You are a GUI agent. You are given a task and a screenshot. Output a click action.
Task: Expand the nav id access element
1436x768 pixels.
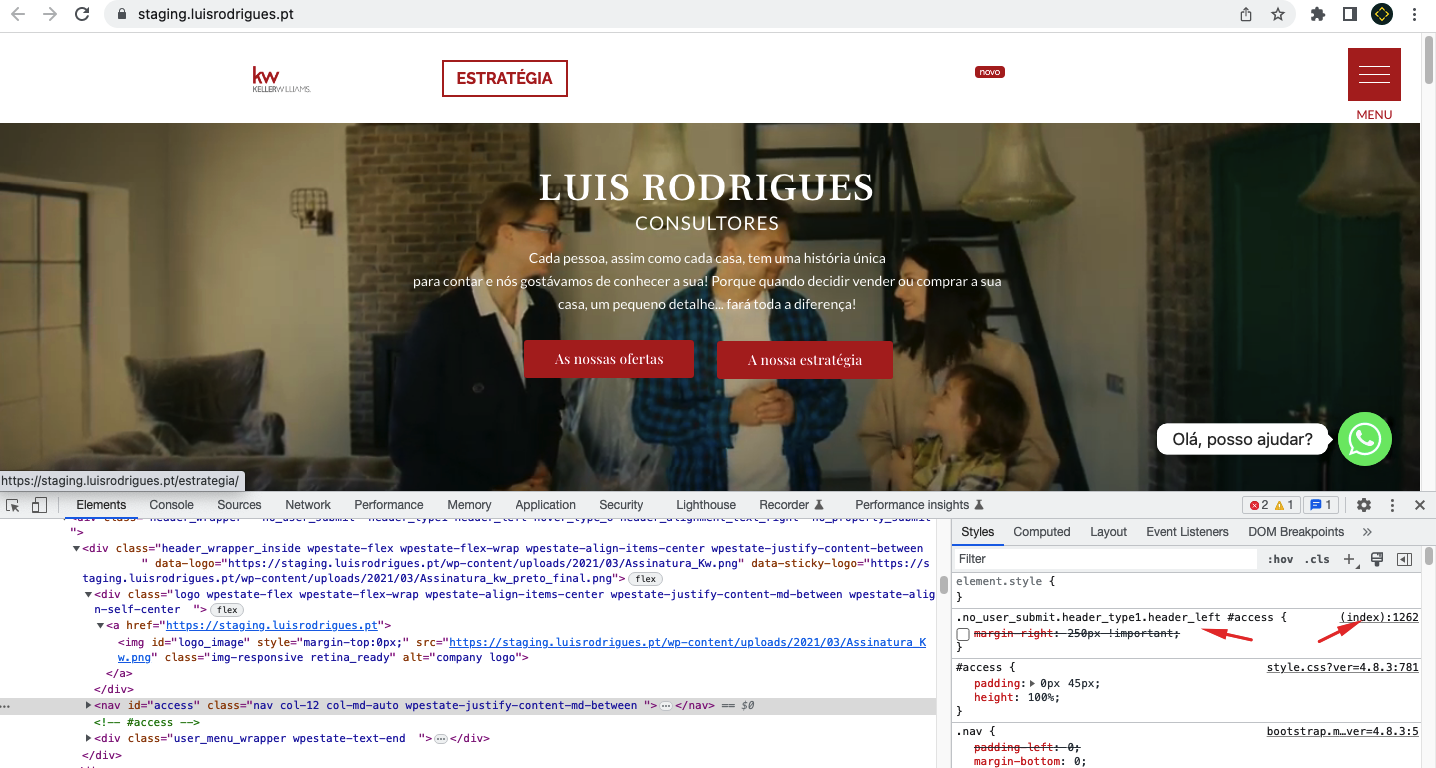[x=89, y=706]
